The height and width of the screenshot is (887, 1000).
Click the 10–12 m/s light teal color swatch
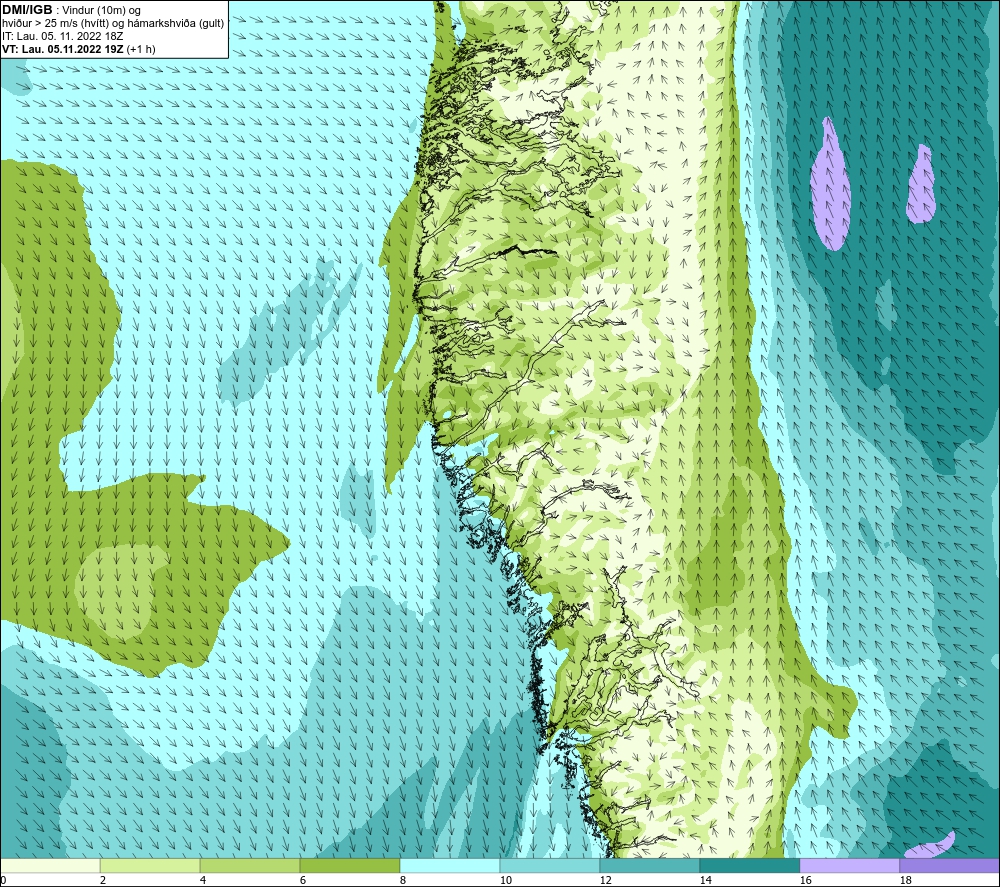pos(550,865)
